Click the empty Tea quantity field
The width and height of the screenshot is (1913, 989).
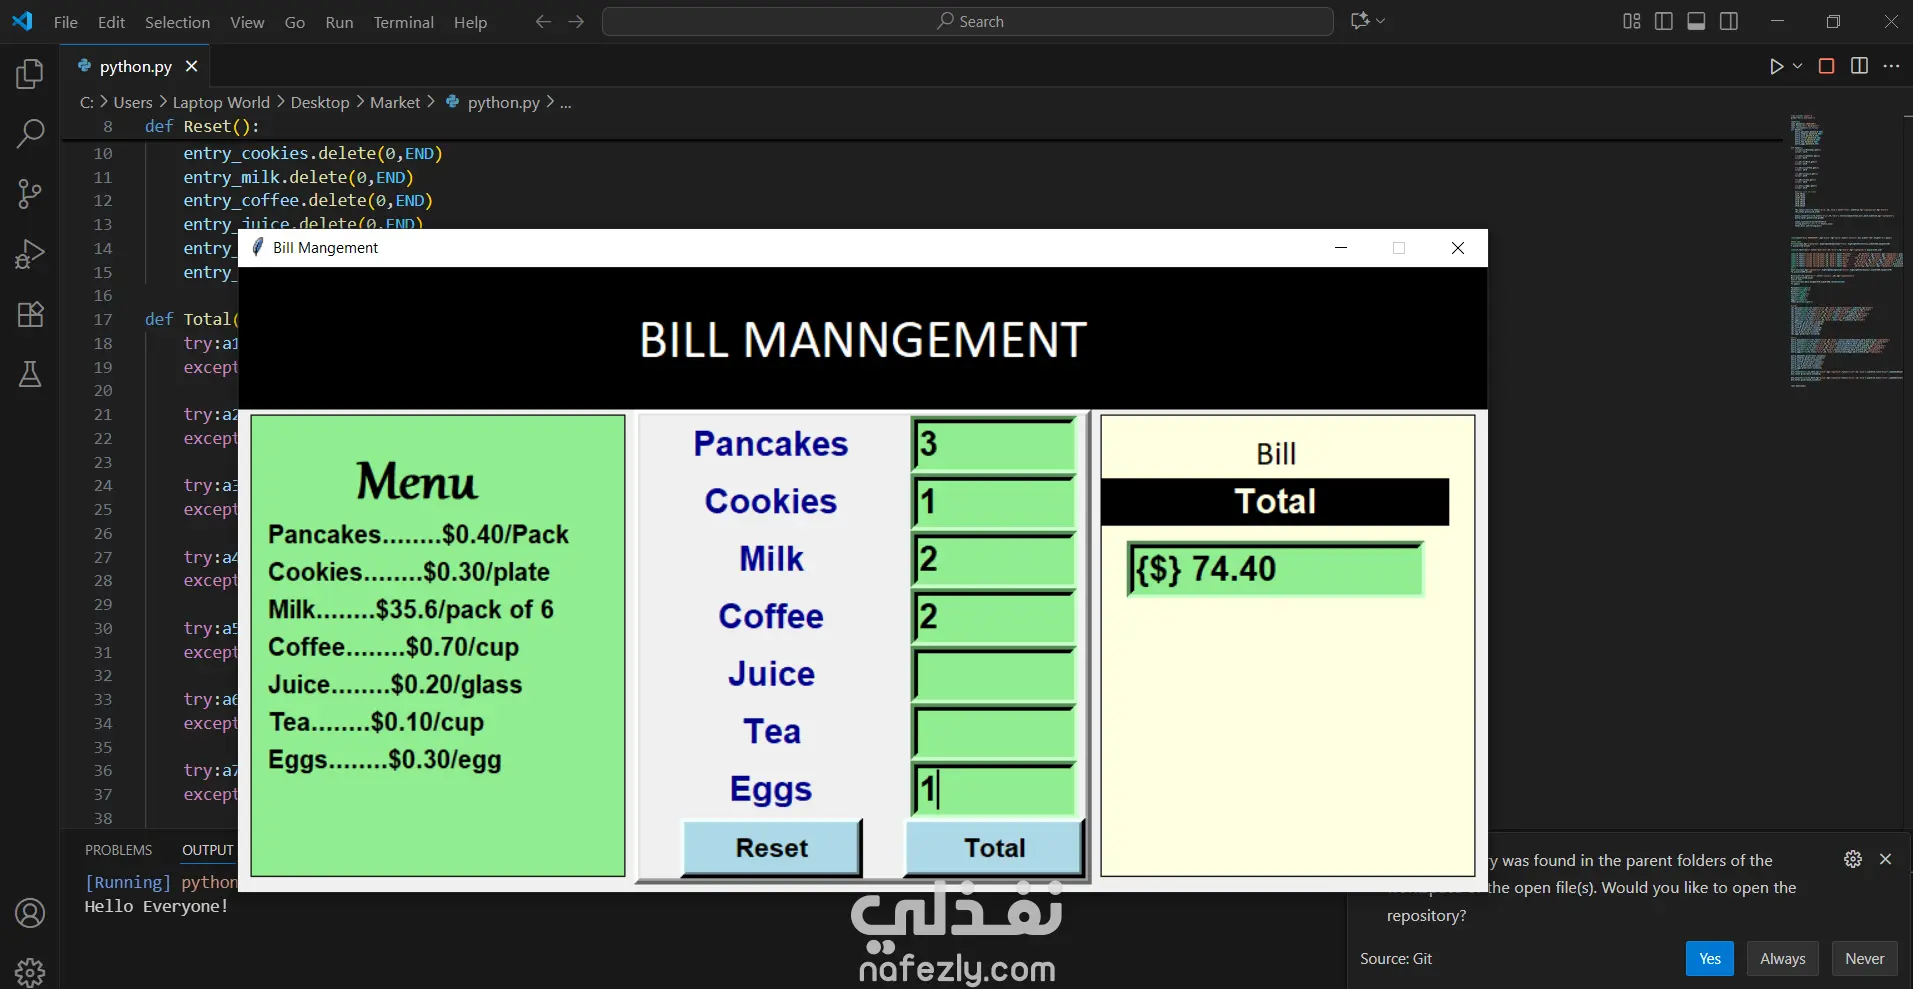click(994, 732)
